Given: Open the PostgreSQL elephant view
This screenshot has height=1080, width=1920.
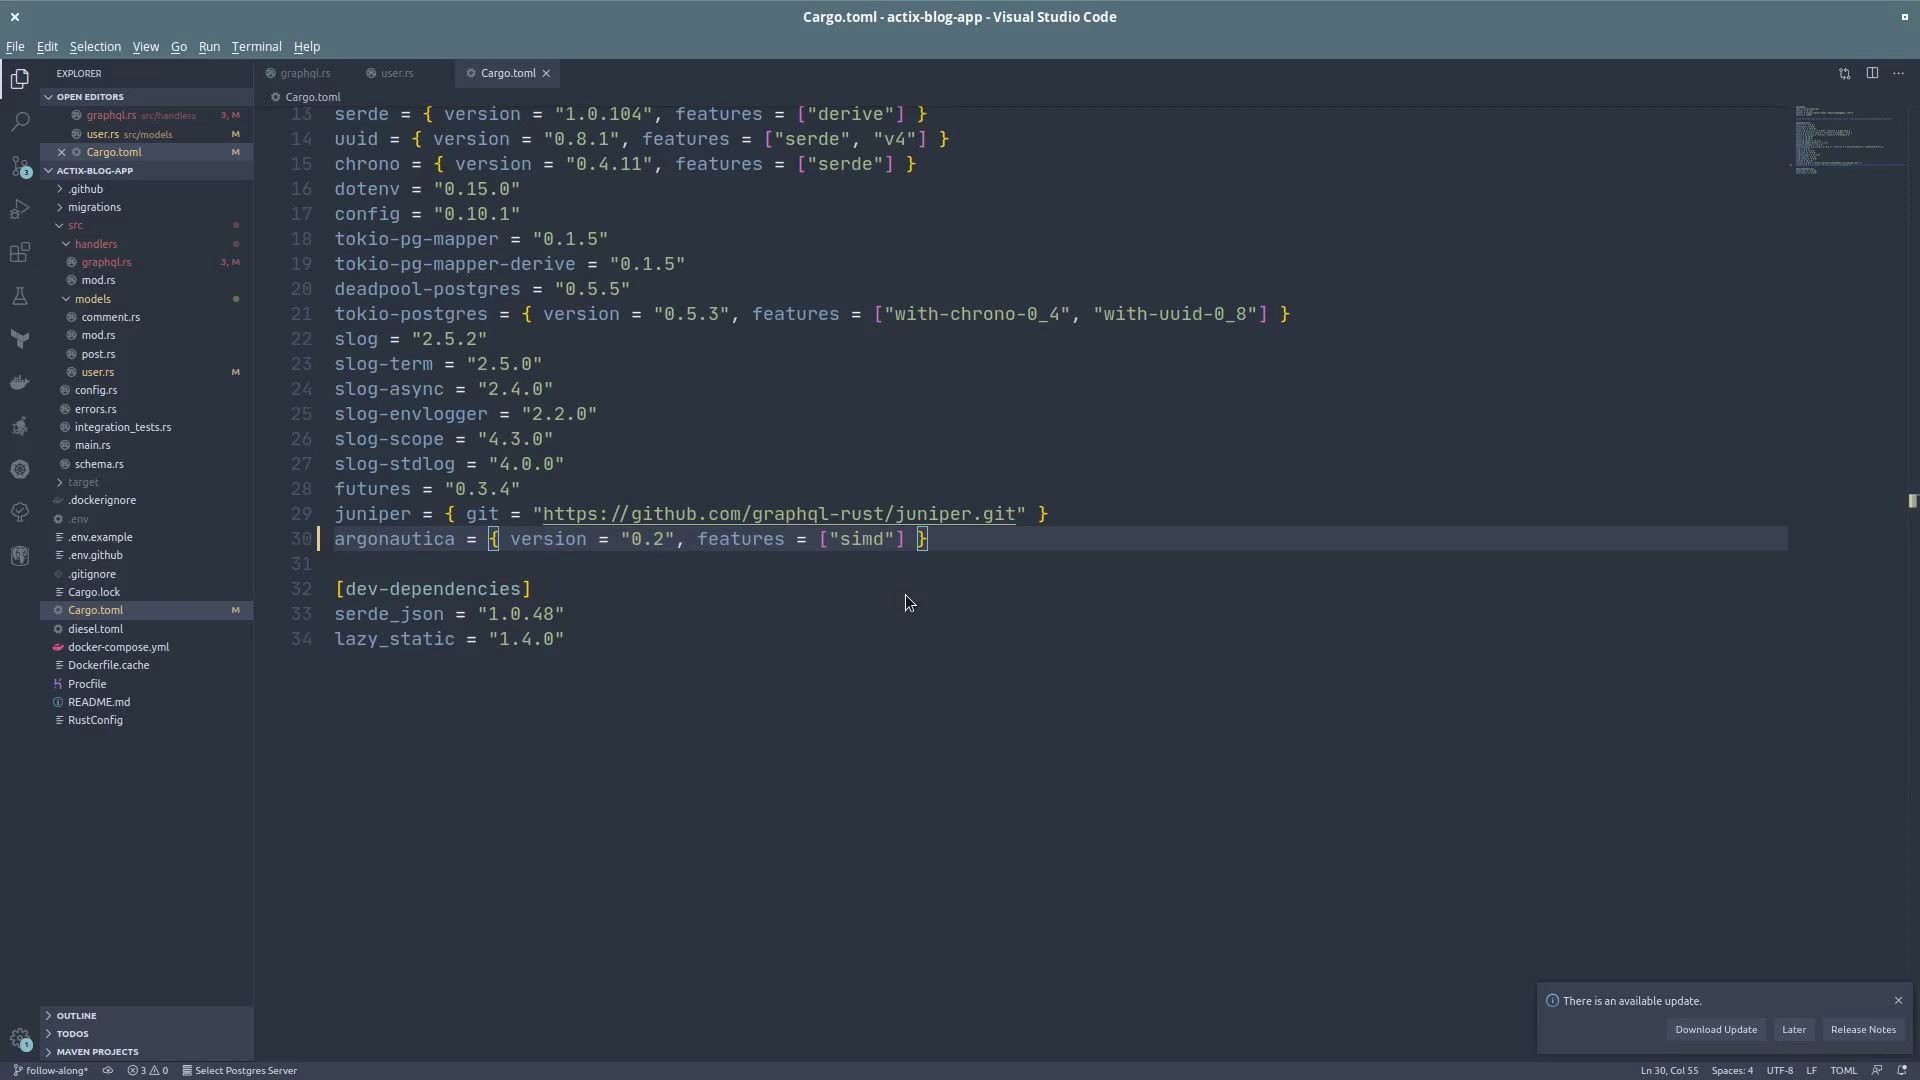Looking at the screenshot, I should click(20, 556).
